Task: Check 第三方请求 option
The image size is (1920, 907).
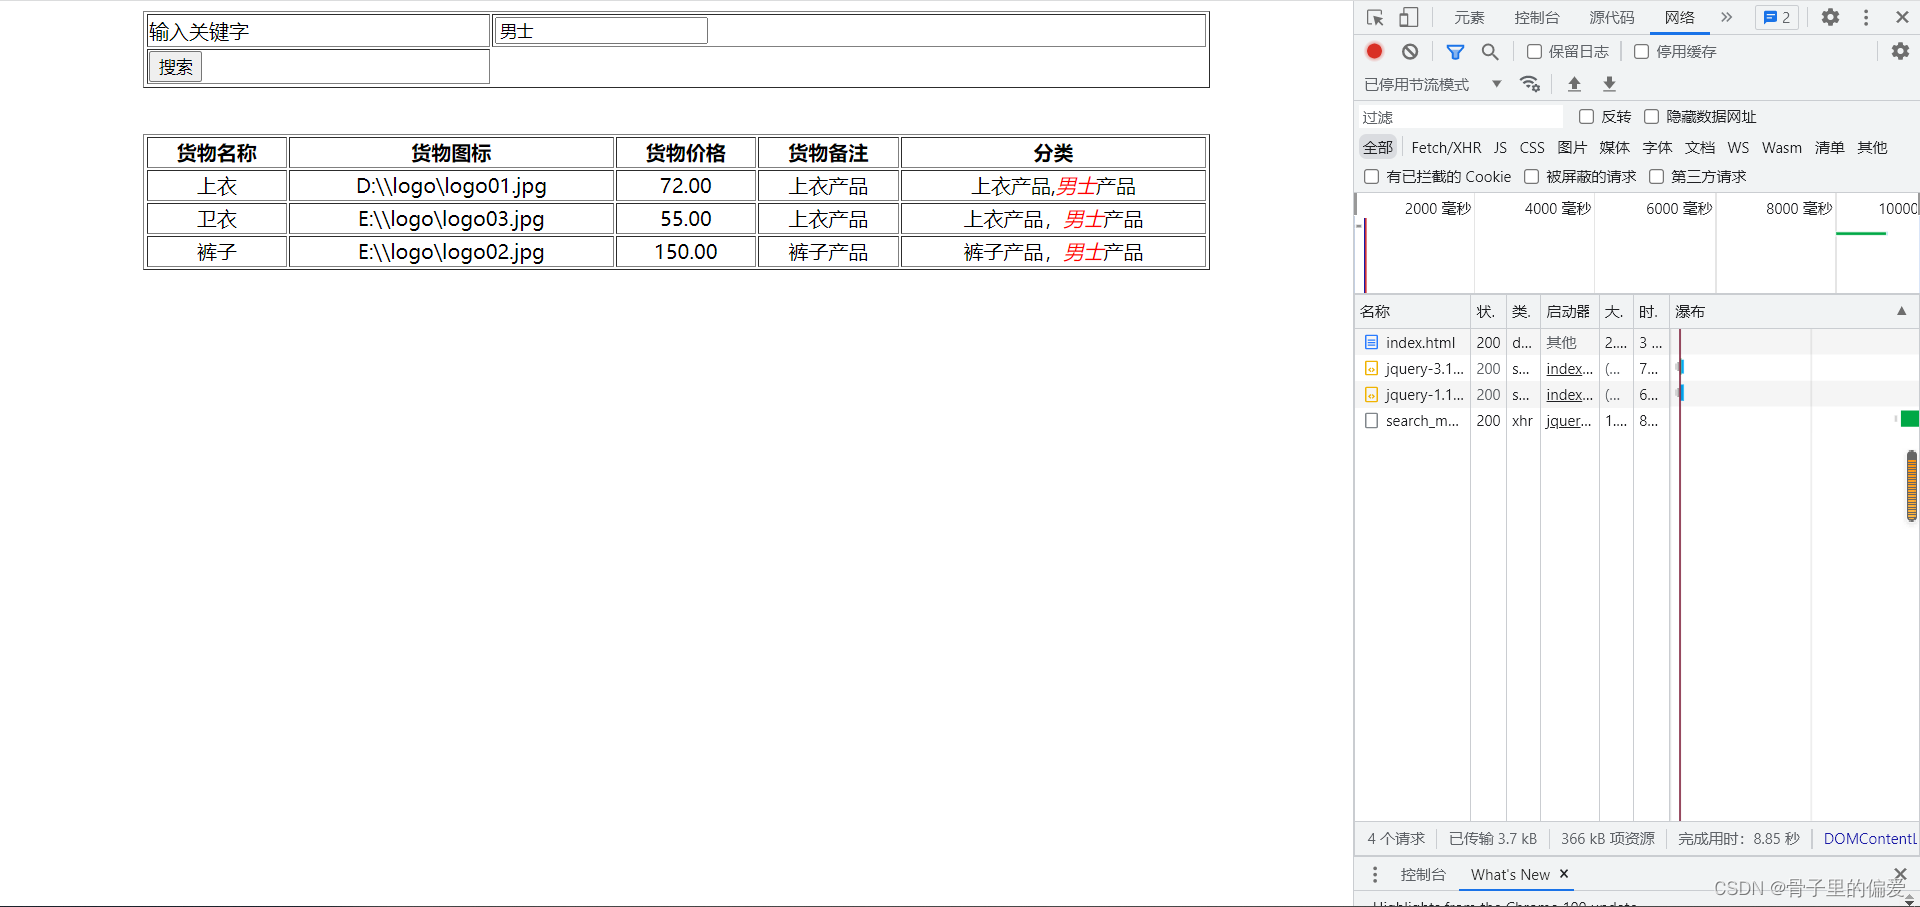Action: pyautogui.click(x=1656, y=177)
